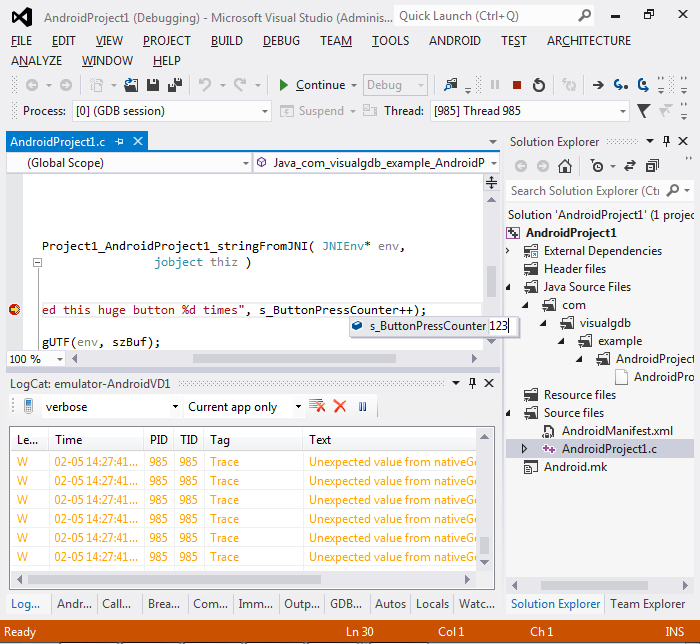Open the Global Scope dropdown

245,163
